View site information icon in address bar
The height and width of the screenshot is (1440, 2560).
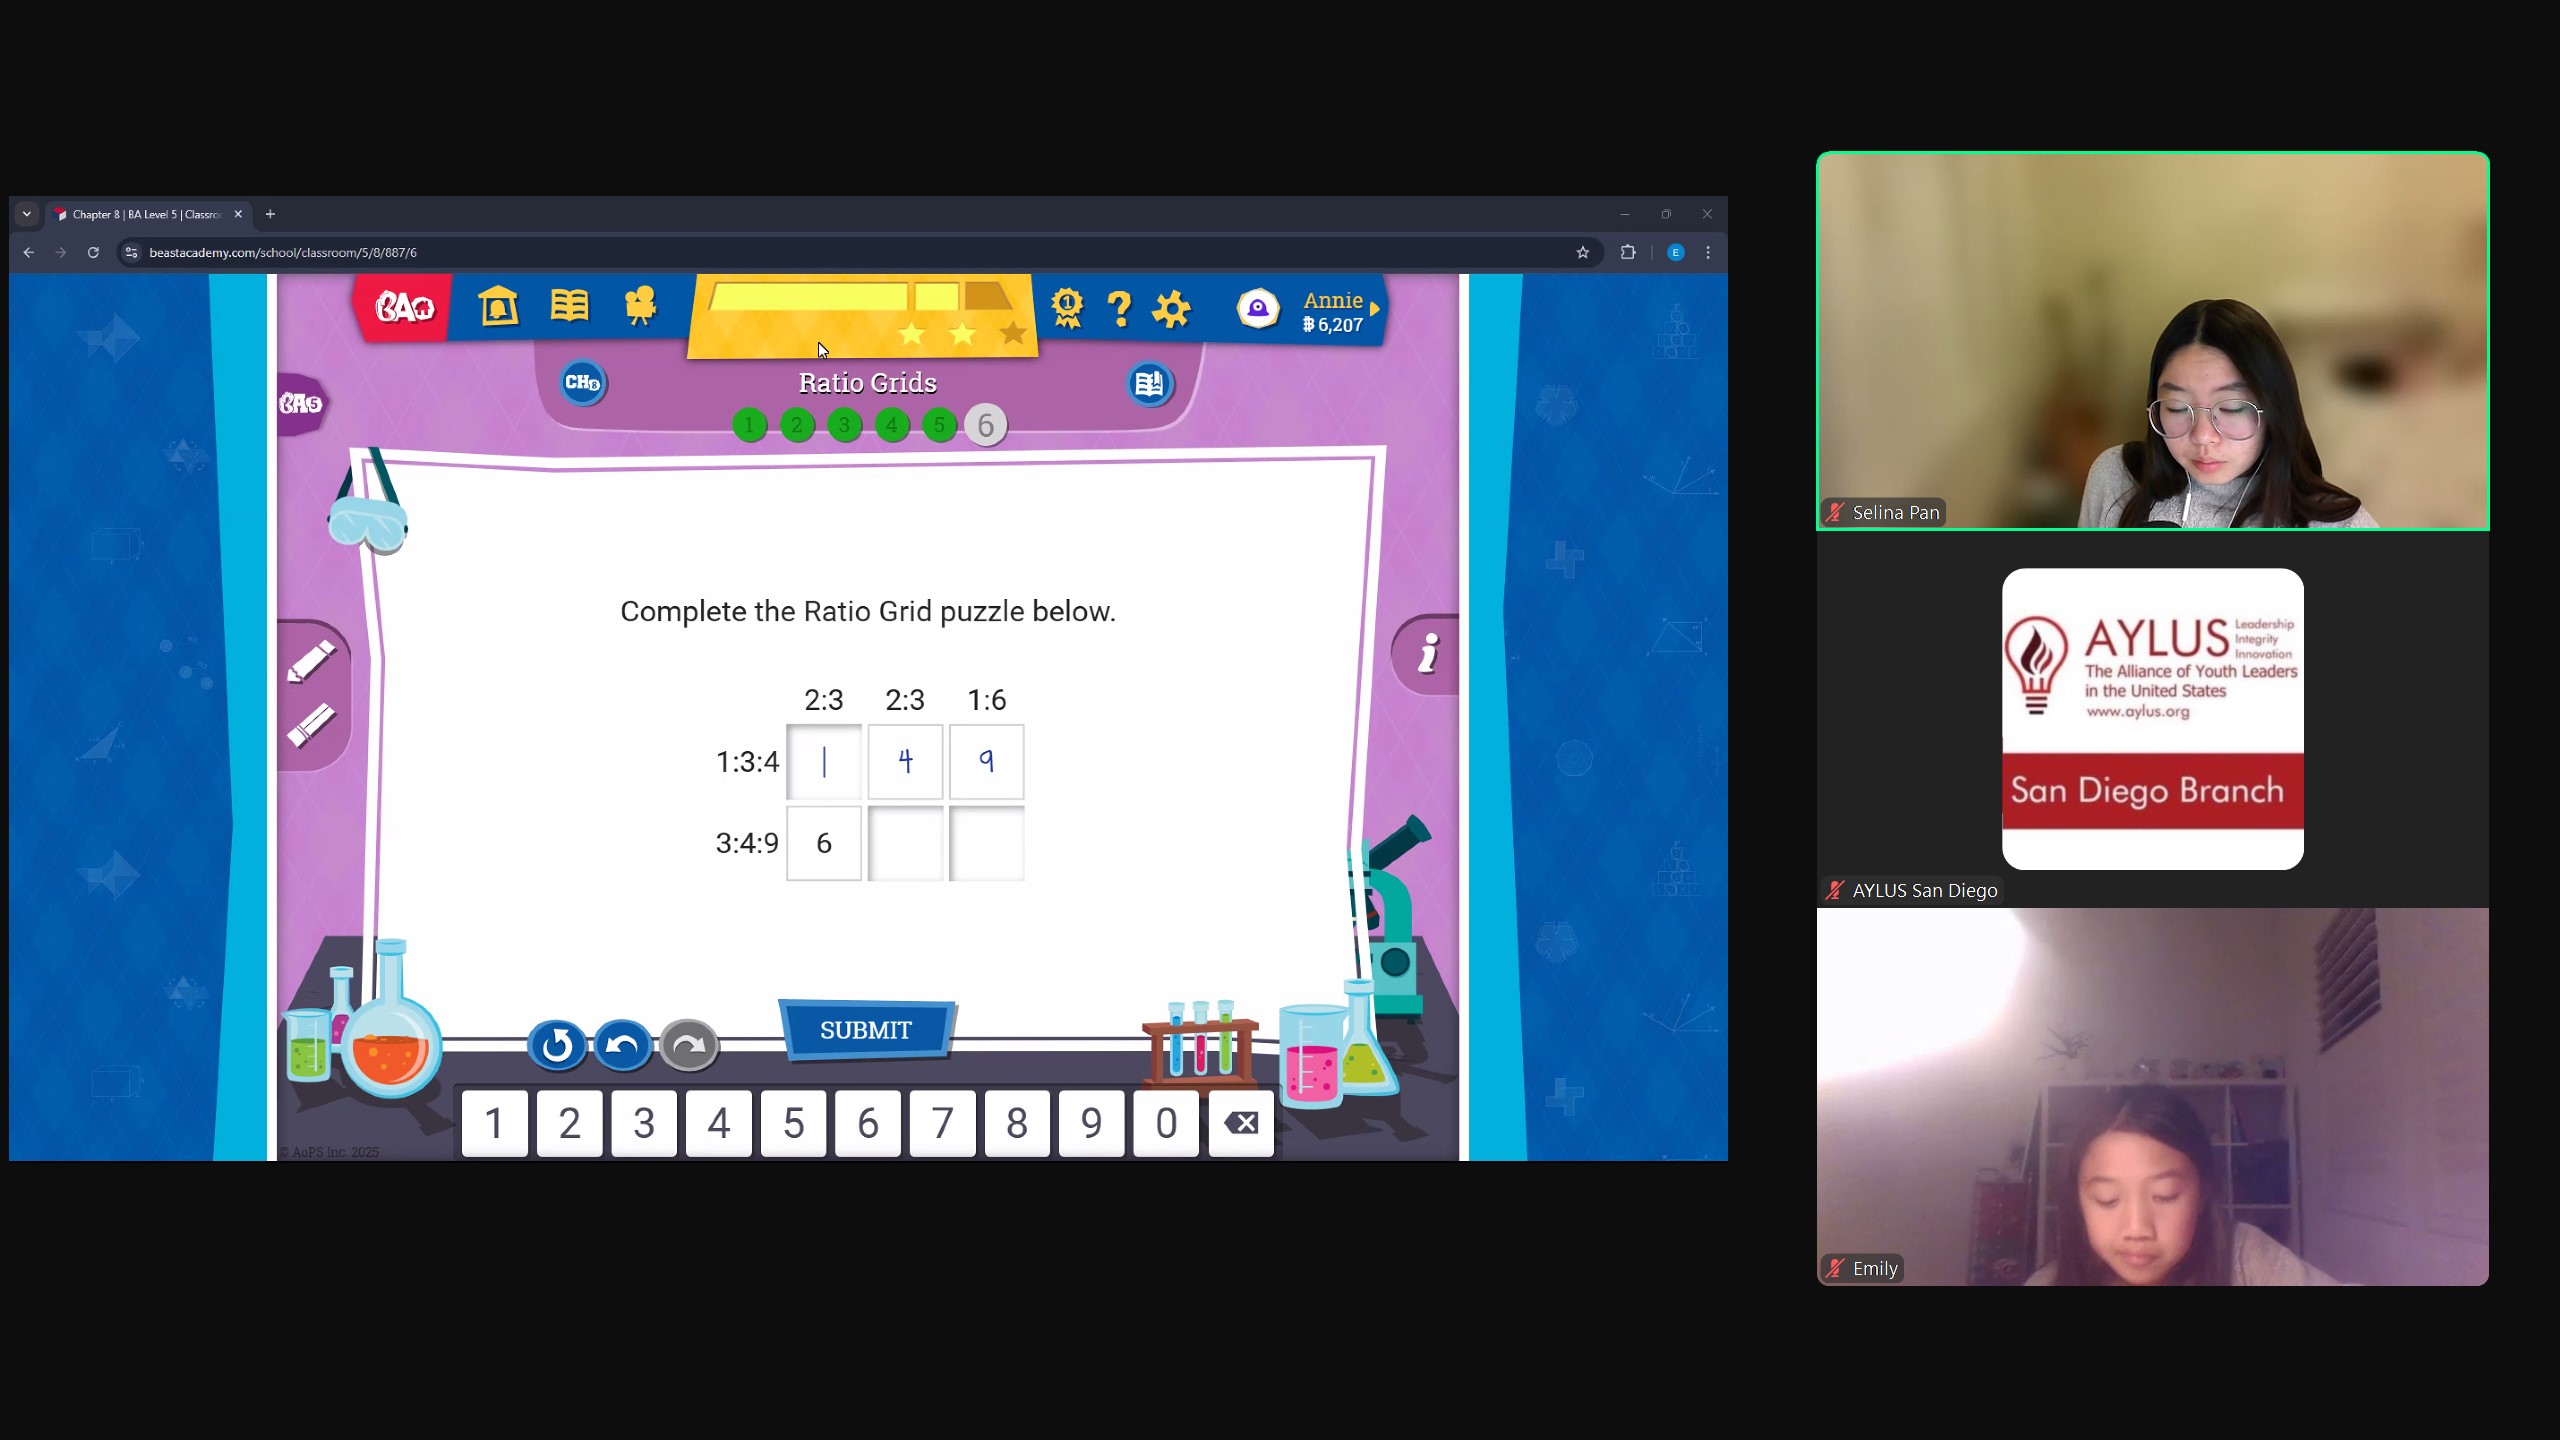(131, 253)
